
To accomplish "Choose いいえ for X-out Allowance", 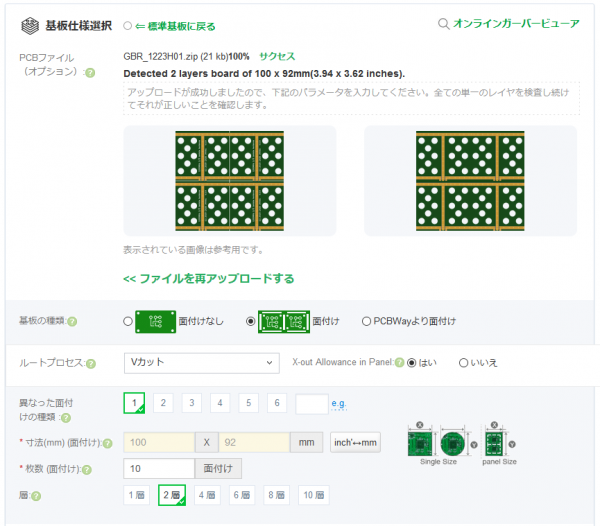I will [x=463, y=362].
